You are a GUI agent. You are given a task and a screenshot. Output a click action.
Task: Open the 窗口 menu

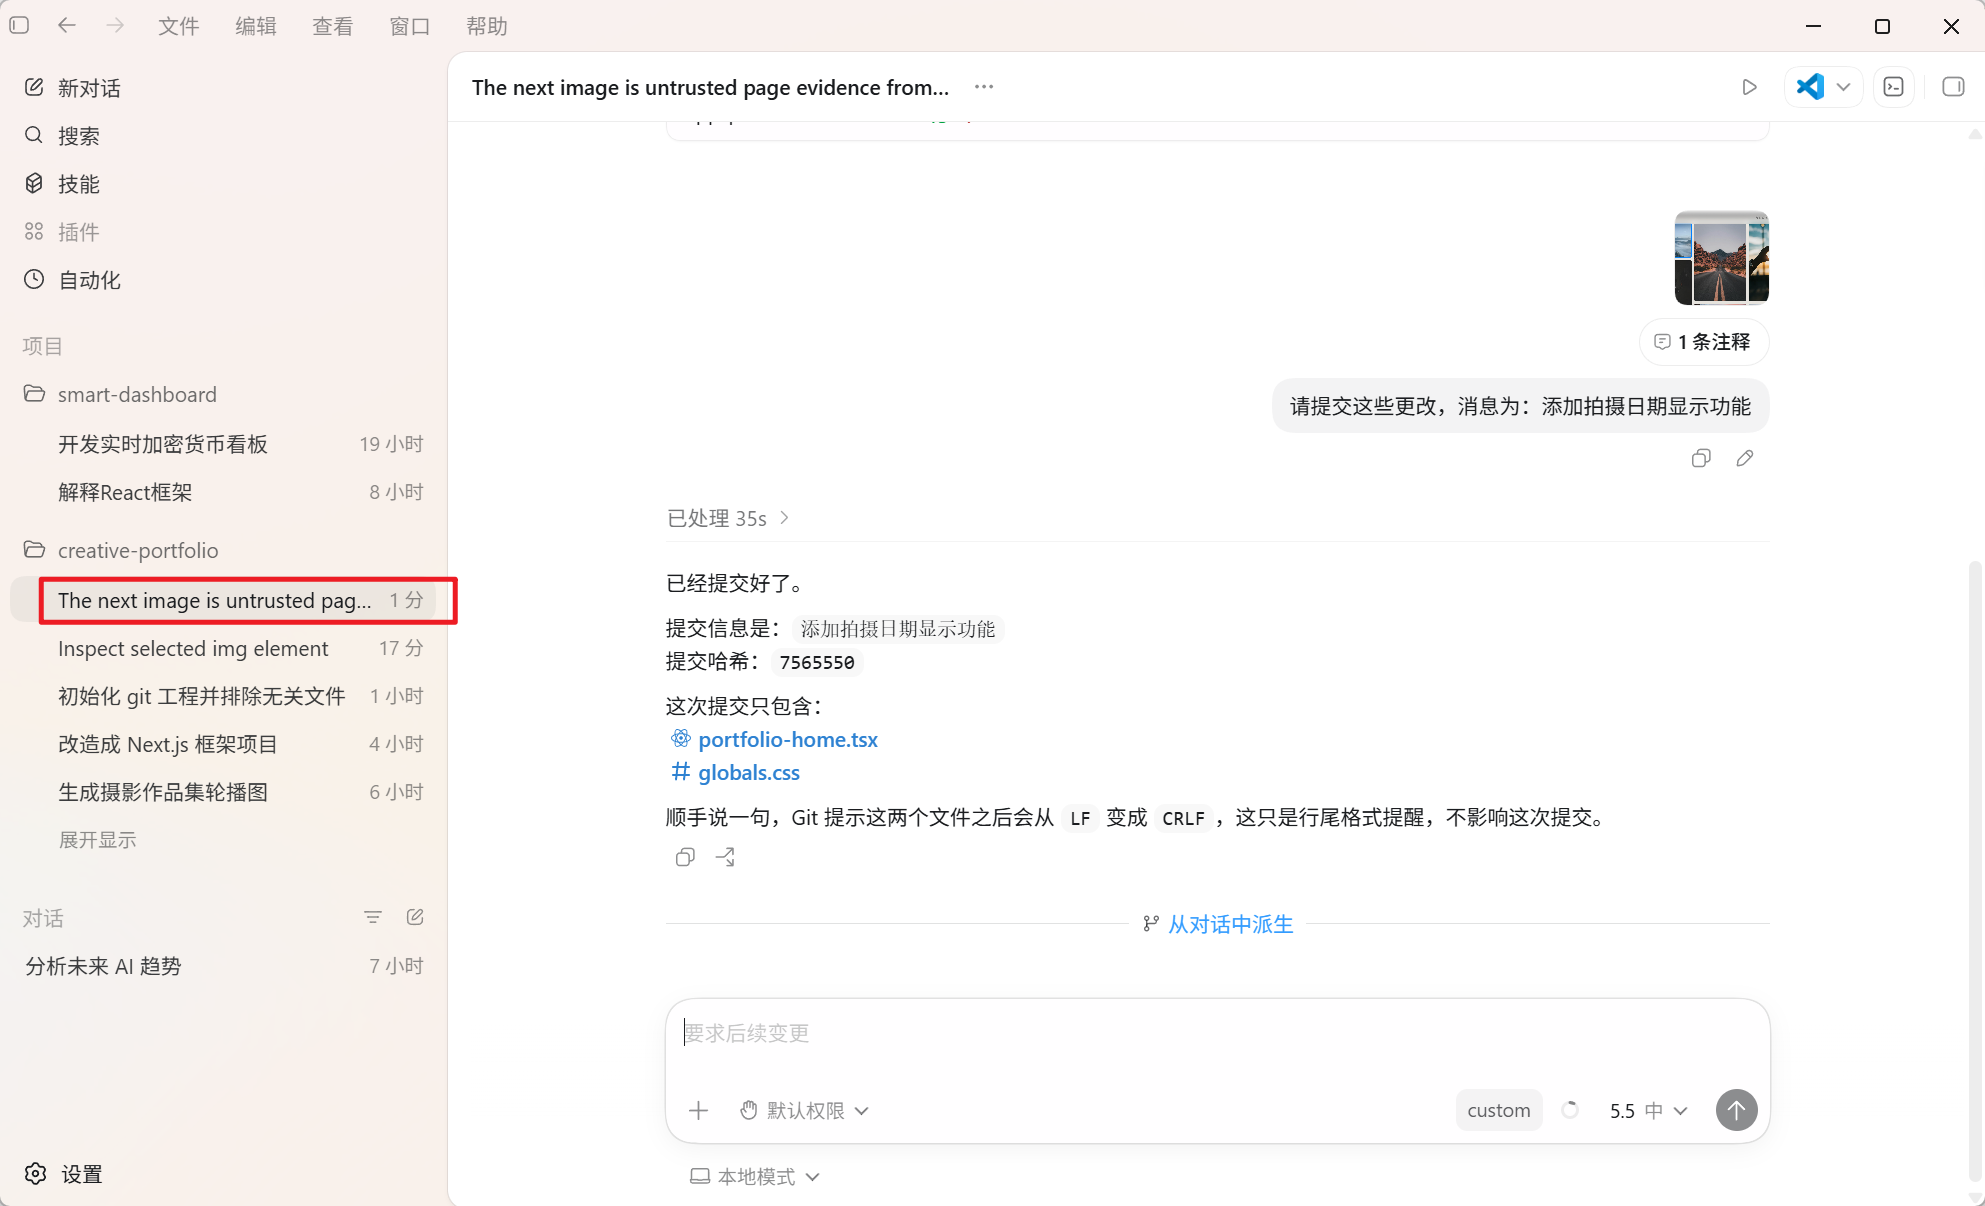[410, 26]
